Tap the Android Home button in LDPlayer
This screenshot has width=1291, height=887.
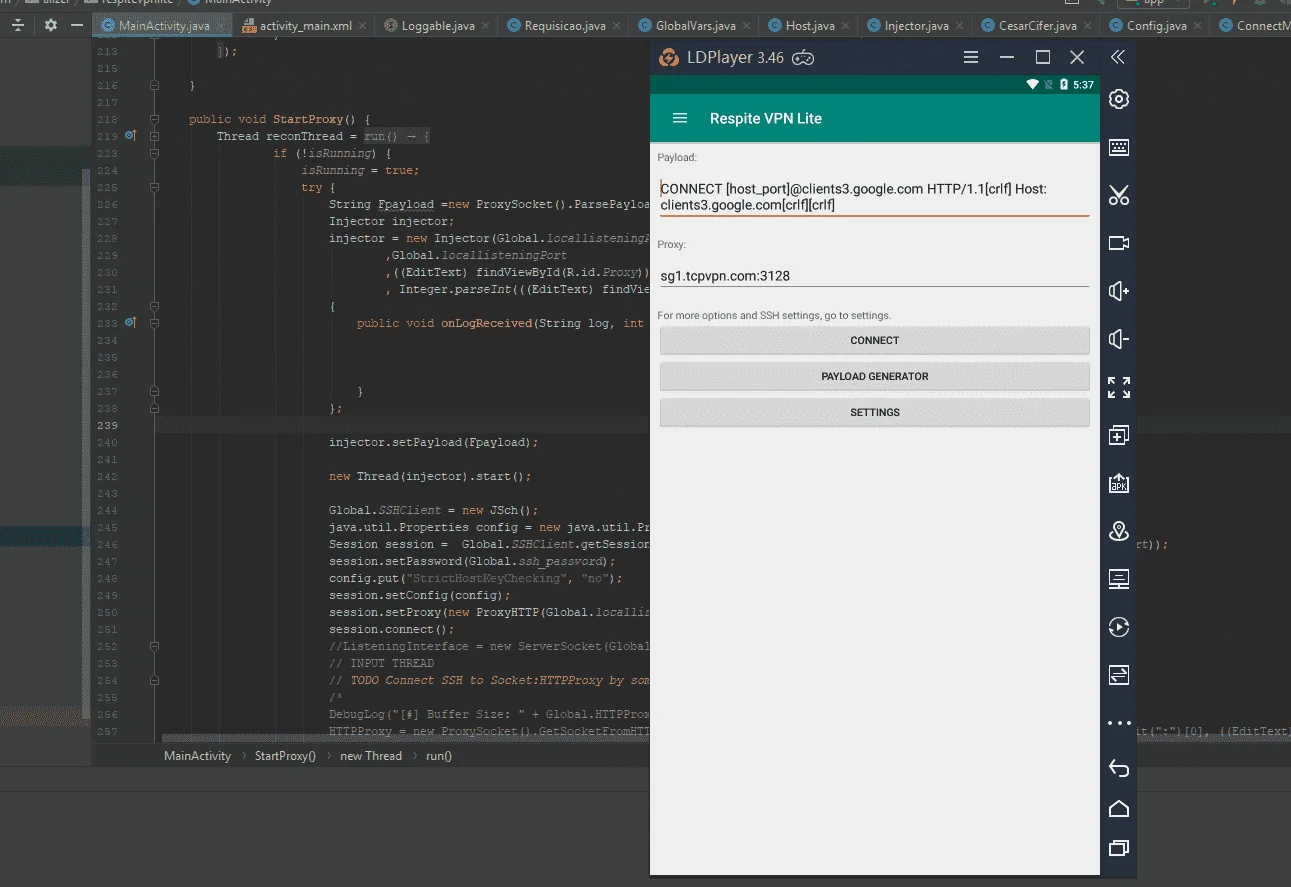pos(1119,808)
